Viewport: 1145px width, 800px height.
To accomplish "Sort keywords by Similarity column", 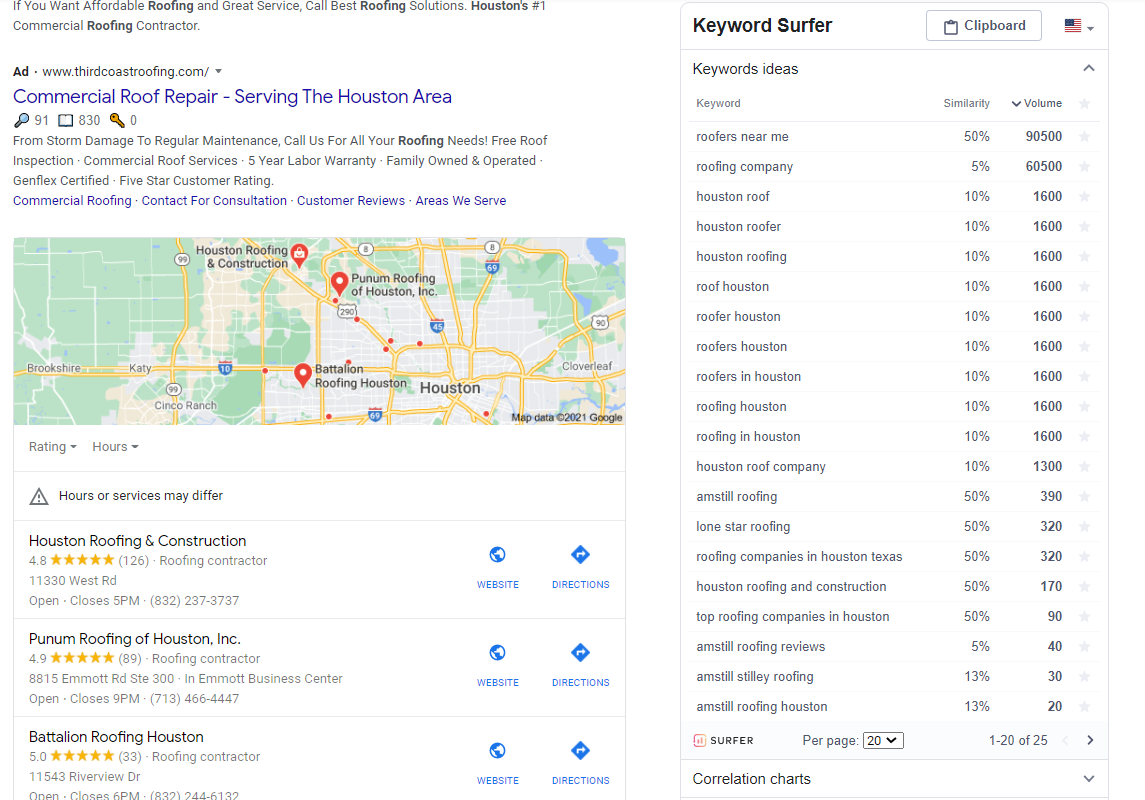I will pos(966,104).
